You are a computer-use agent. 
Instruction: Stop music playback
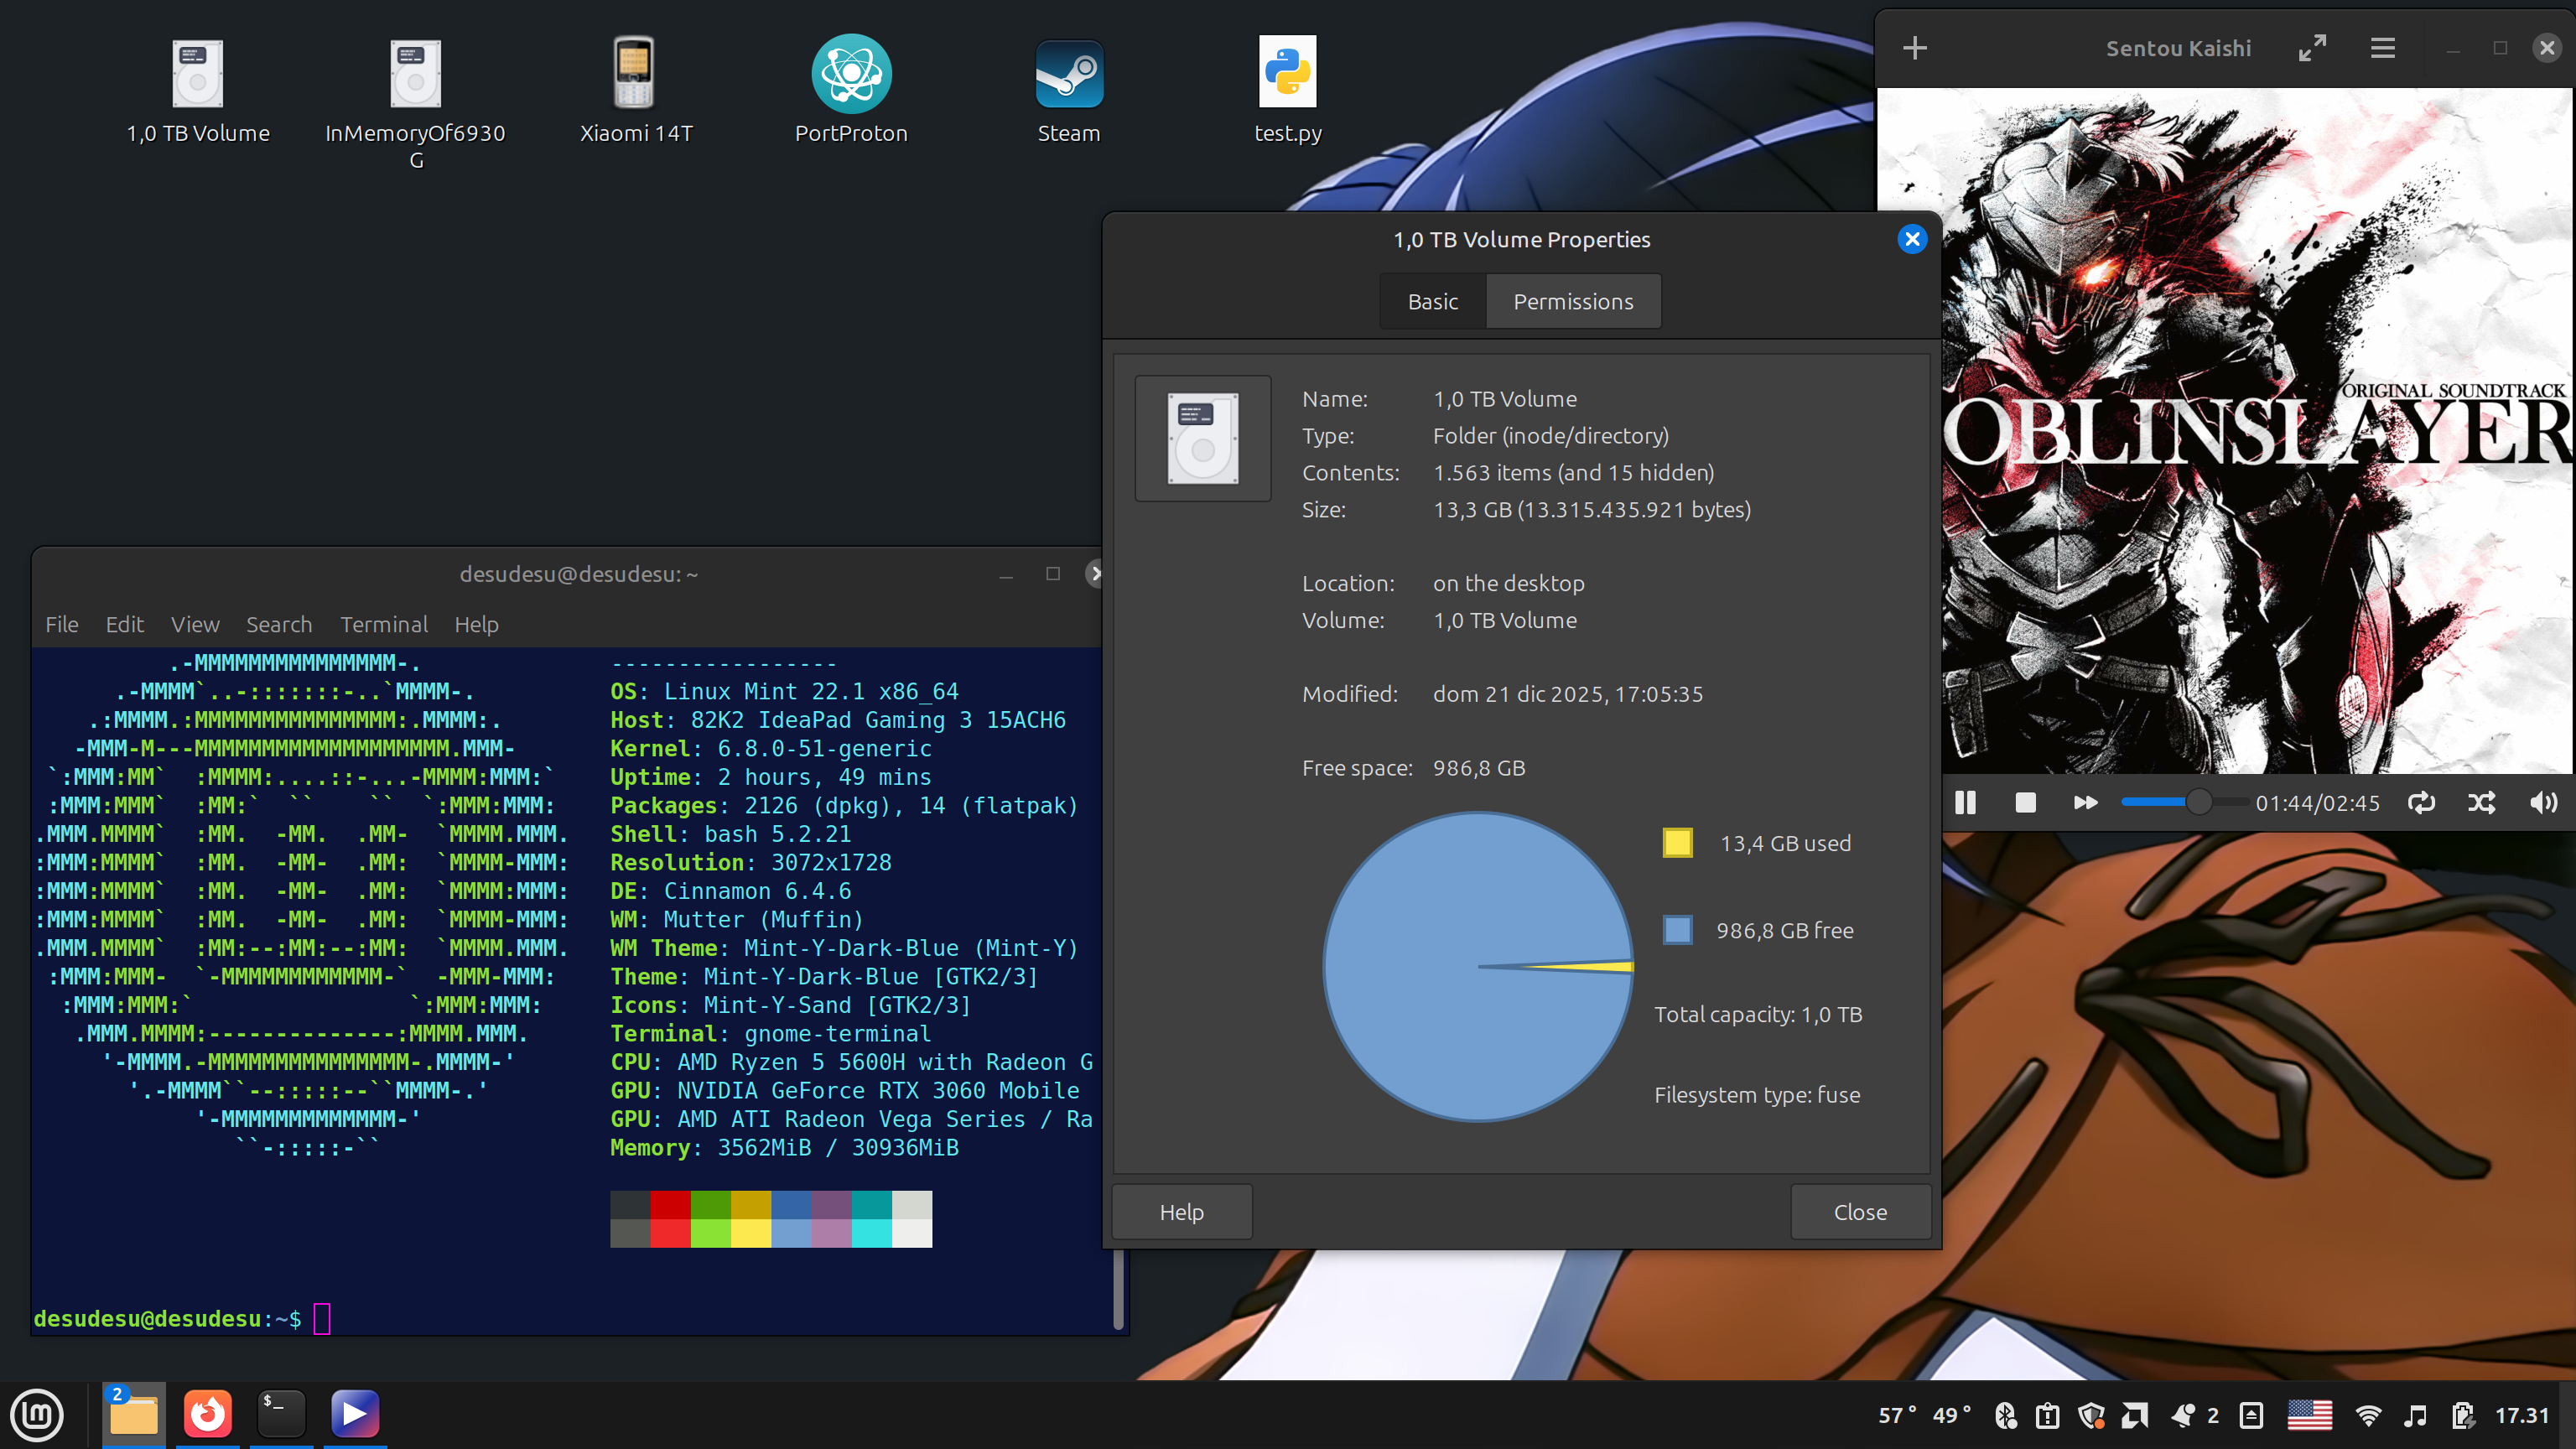2025,802
